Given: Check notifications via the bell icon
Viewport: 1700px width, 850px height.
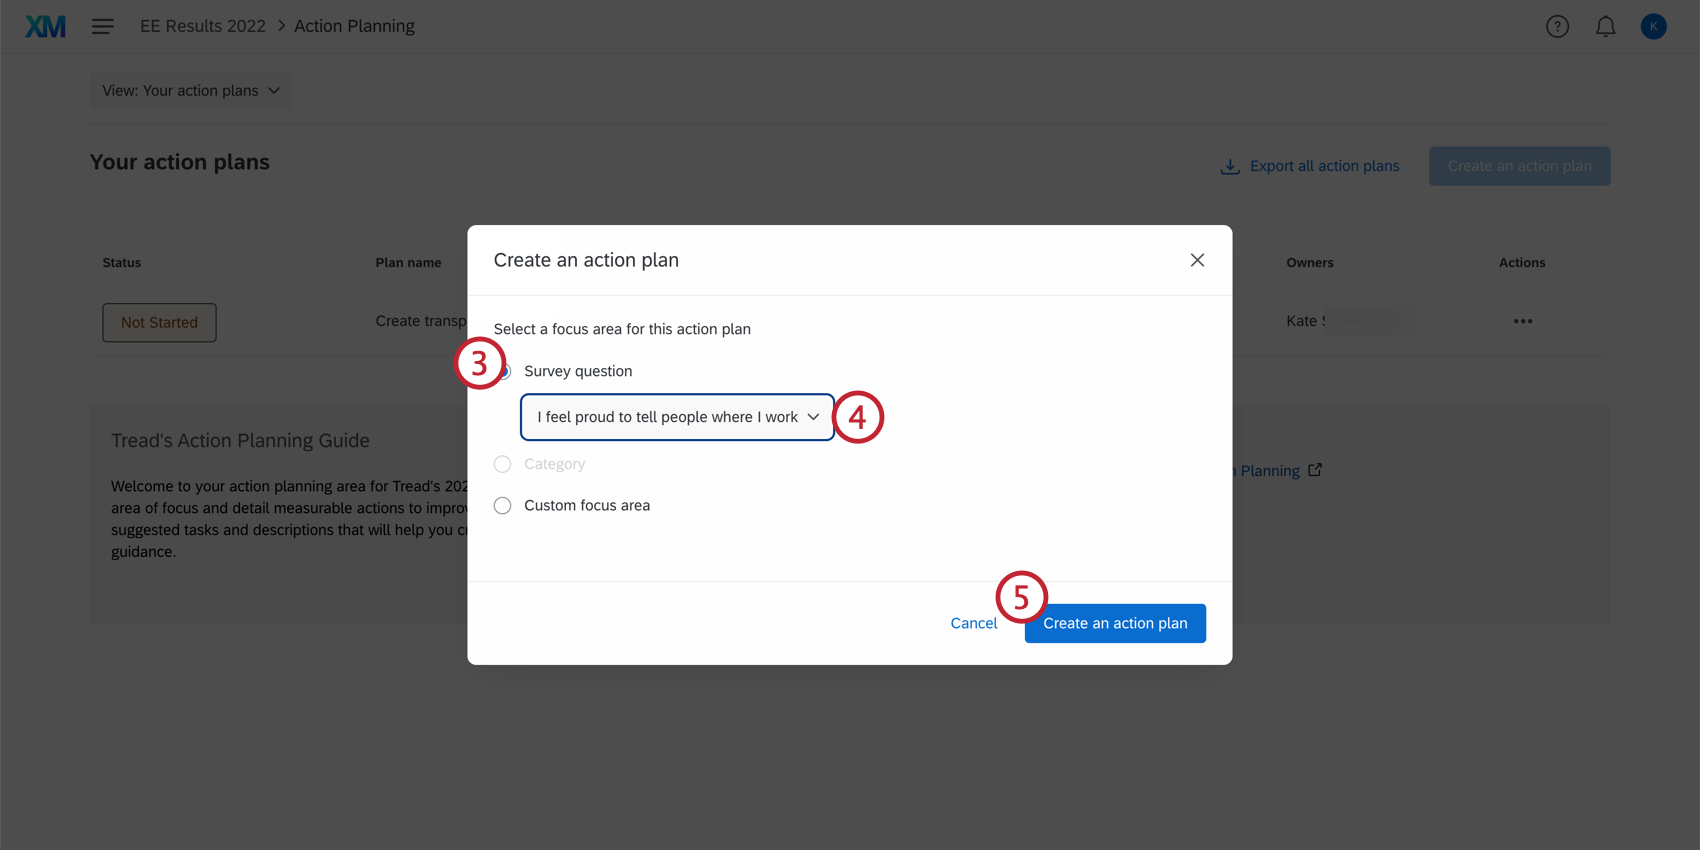Looking at the screenshot, I should (1605, 26).
